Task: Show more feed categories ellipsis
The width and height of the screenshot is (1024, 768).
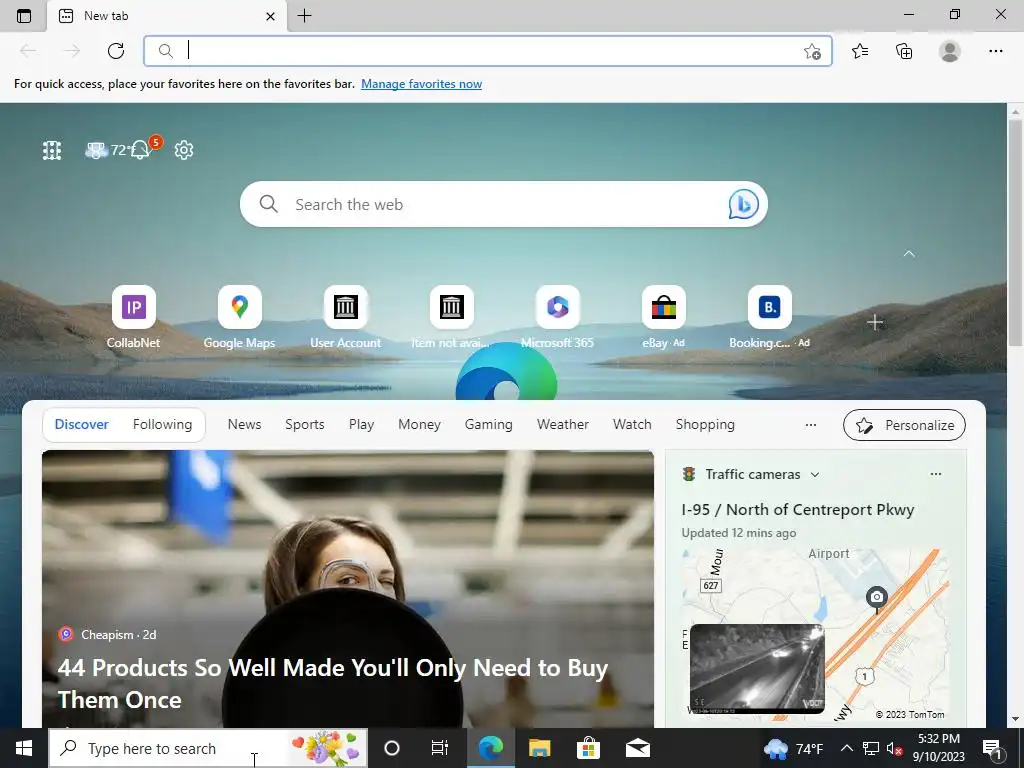Action: 811,424
